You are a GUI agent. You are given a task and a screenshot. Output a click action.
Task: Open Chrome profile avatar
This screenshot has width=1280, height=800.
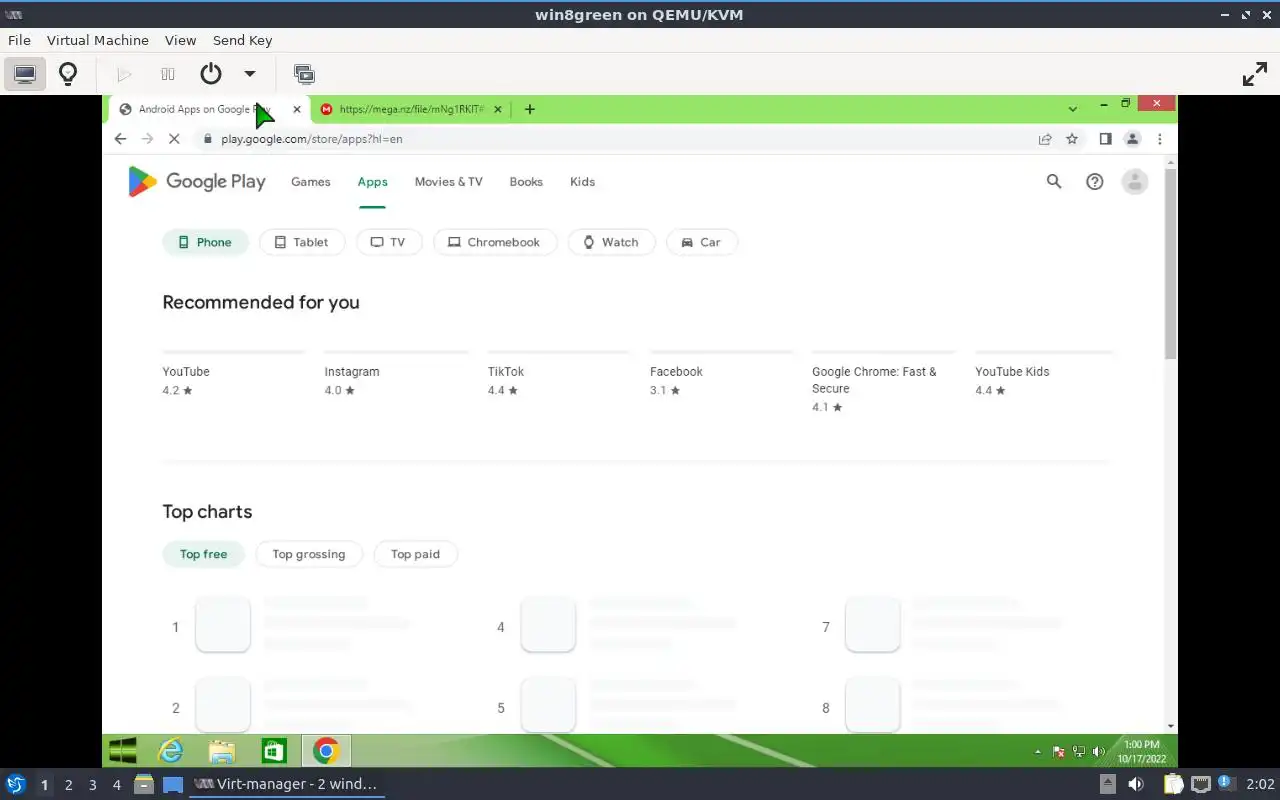click(1132, 139)
